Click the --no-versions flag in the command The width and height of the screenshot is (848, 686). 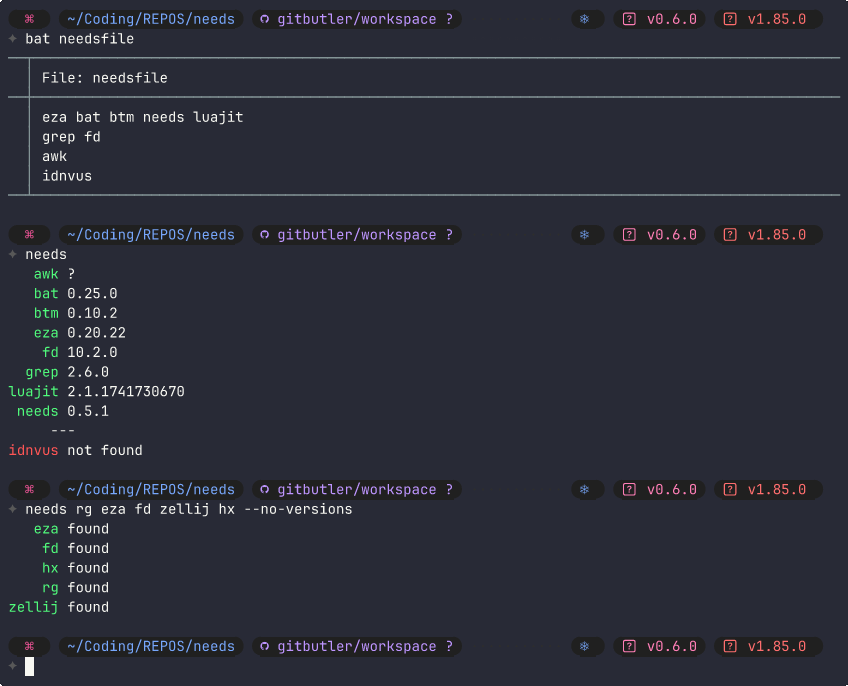tap(298, 509)
